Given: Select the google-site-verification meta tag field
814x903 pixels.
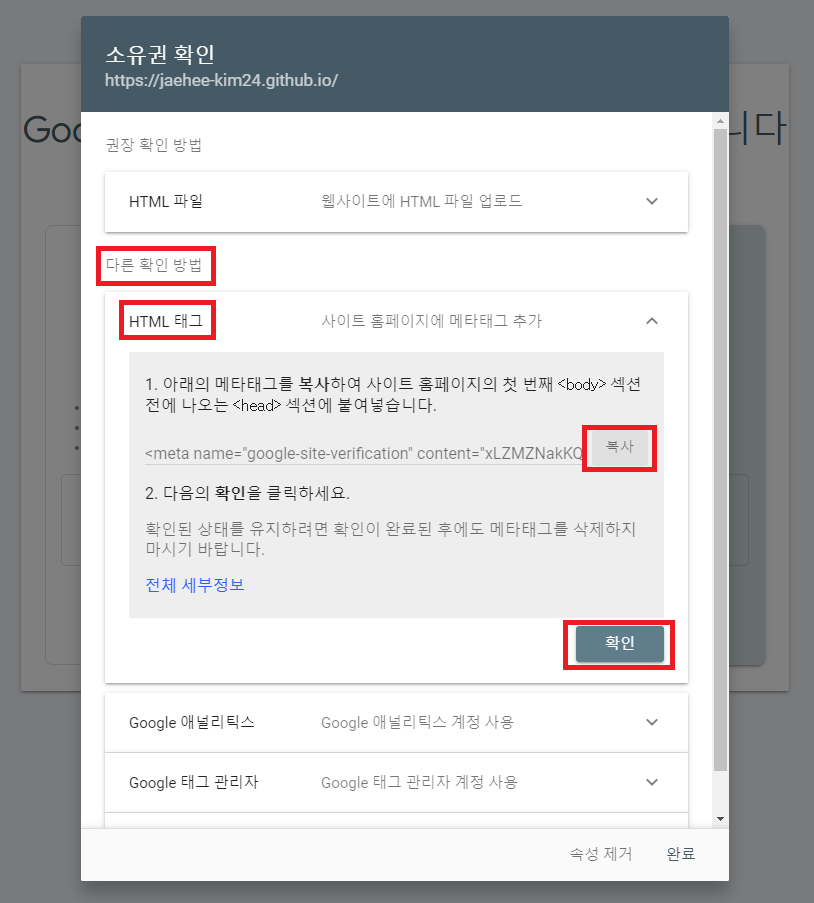Looking at the screenshot, I should click(364, 454).
